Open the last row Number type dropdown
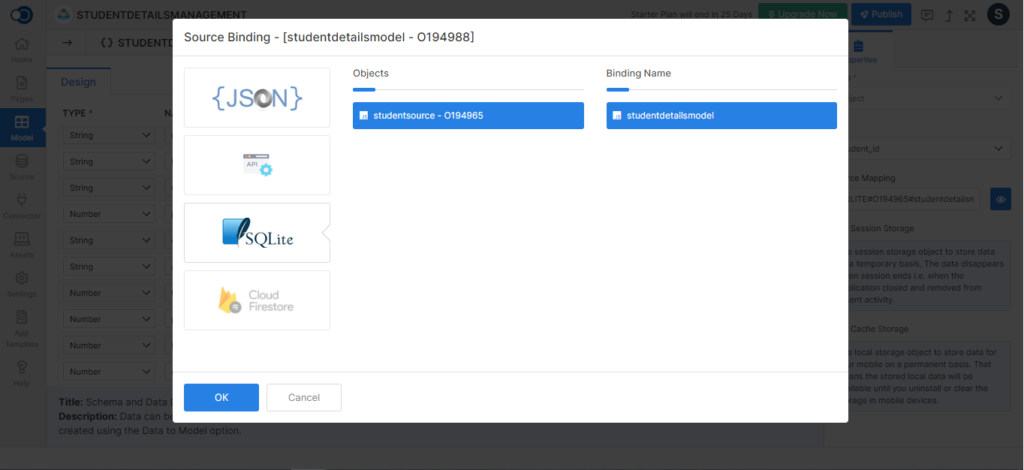 (109, 371)
